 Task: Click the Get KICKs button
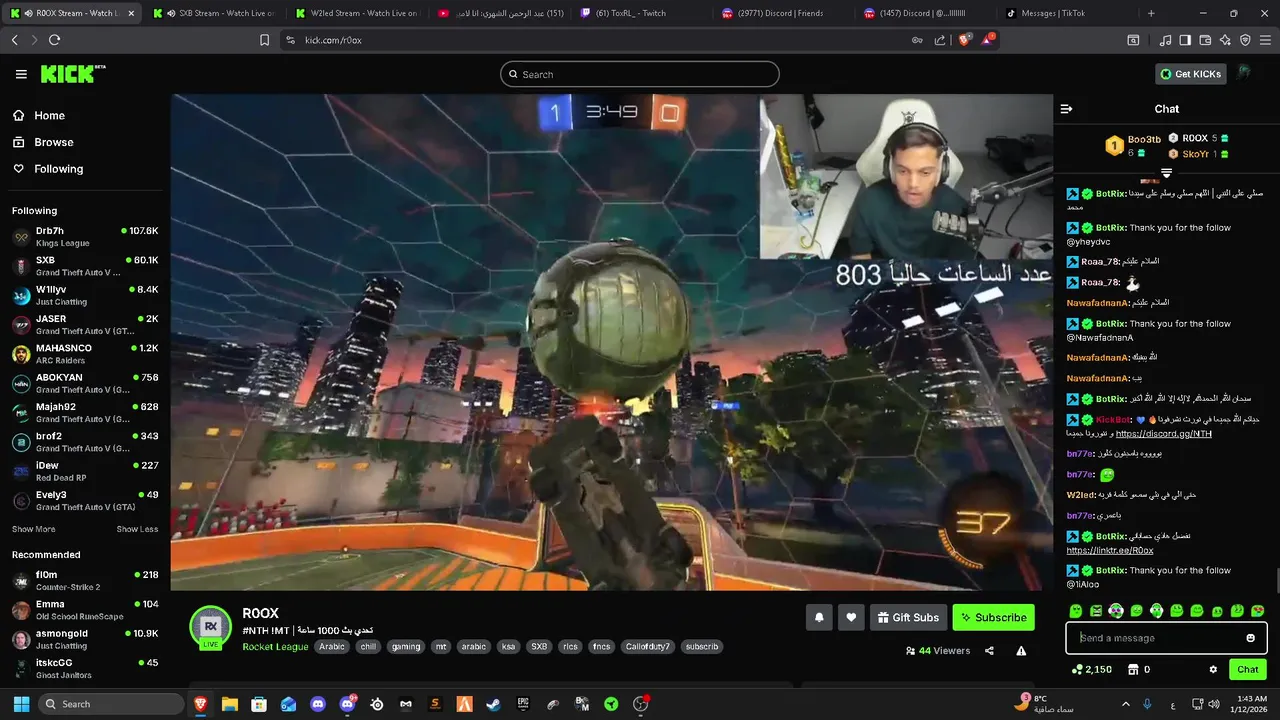(x=1191, y=74)
